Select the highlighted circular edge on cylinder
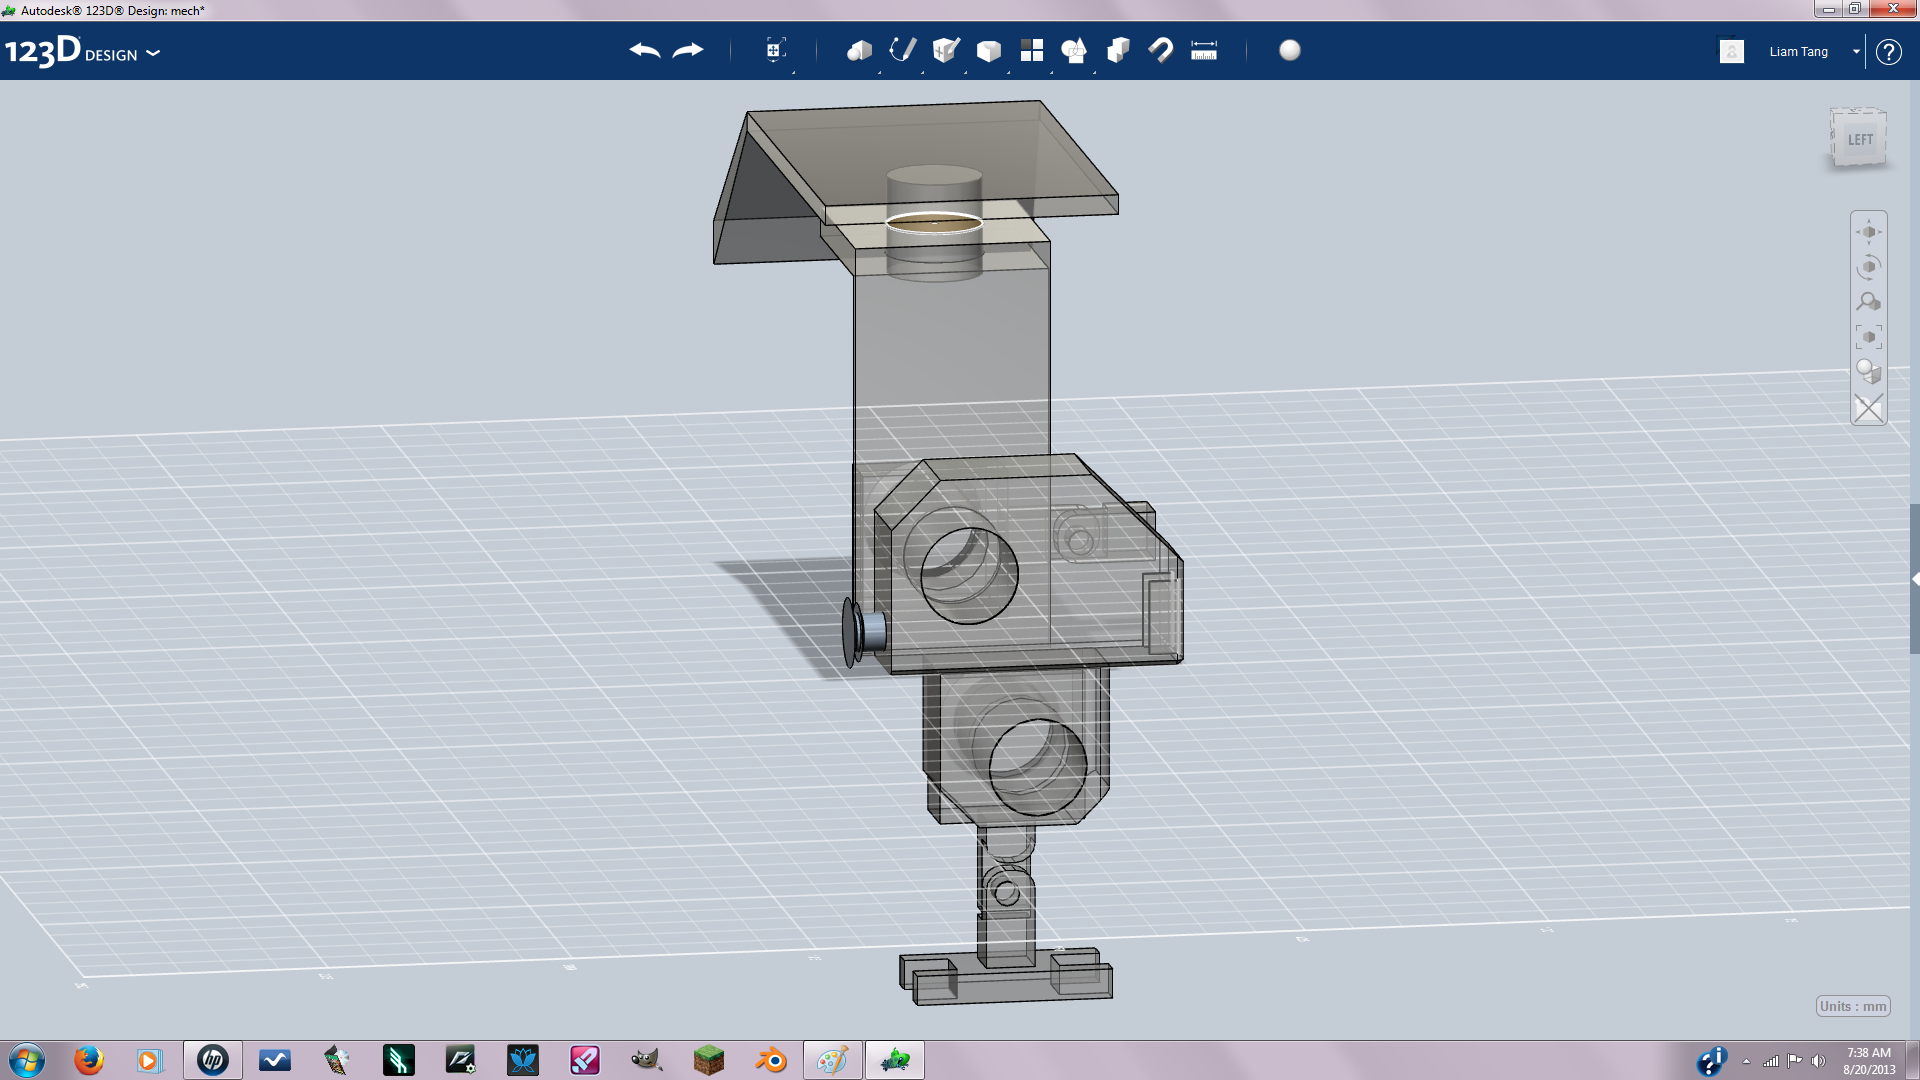Viewport: 1920px width, 1080px height. [934, 222]
